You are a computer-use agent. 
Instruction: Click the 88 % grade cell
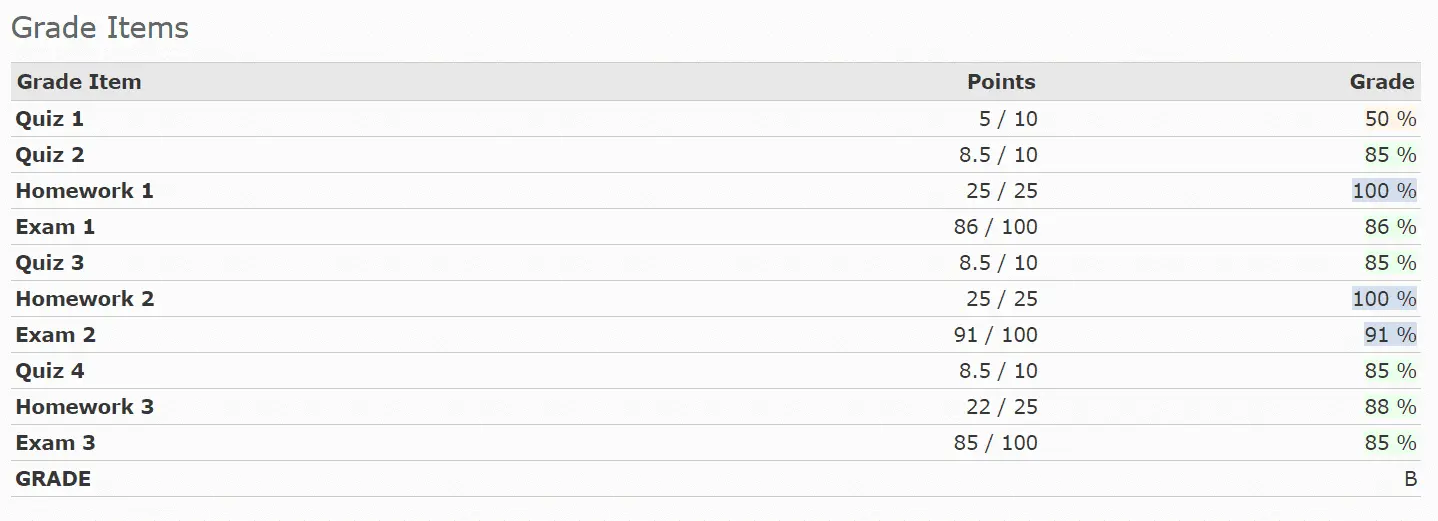coord(1390,407)
